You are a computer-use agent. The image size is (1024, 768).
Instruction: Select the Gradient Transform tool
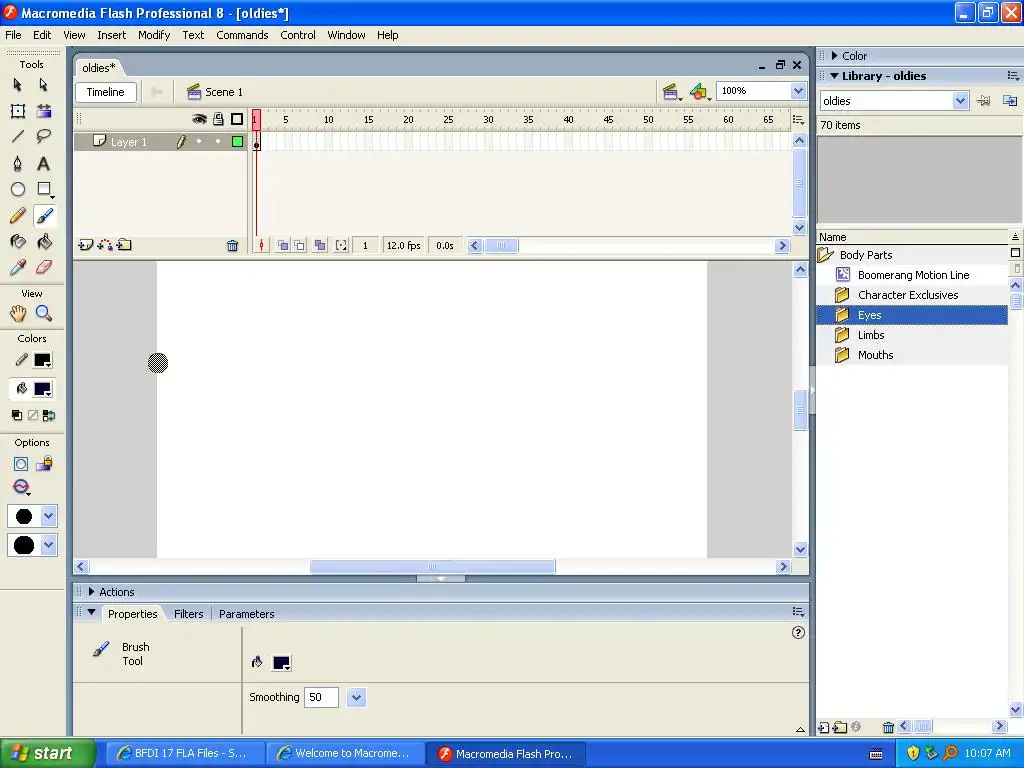tap(44, 111)
